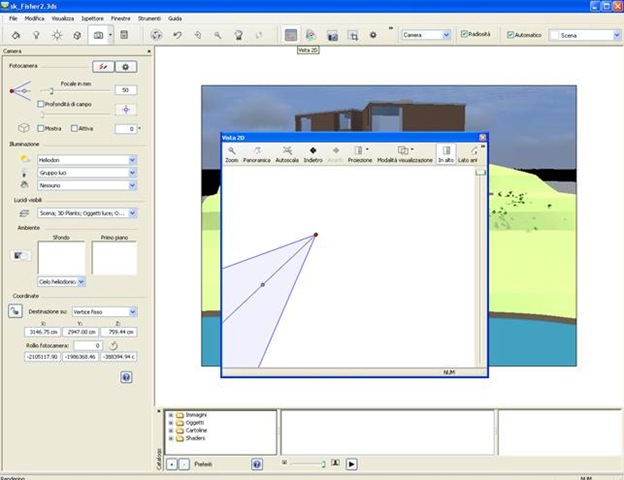Open the Visualizza menu
The image size is (624, 480).
coord(63,18)
